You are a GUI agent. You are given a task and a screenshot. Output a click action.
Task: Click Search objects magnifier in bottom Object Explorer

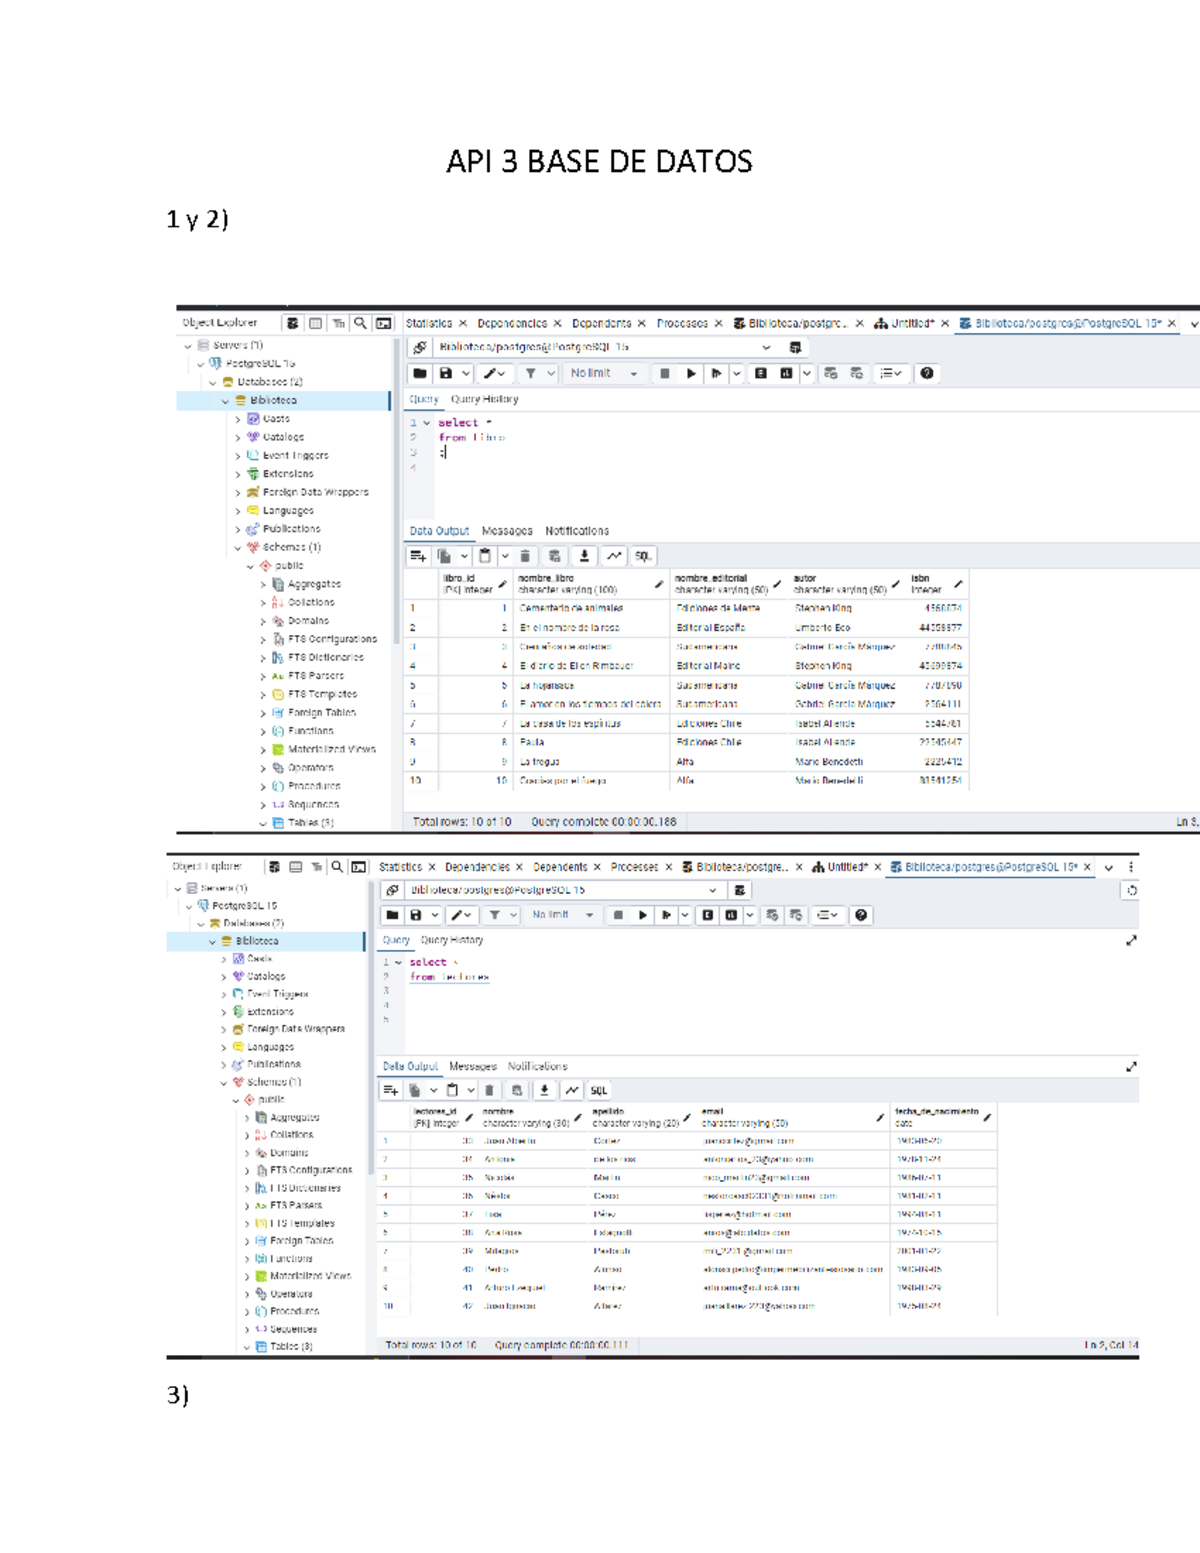(337, 867)
